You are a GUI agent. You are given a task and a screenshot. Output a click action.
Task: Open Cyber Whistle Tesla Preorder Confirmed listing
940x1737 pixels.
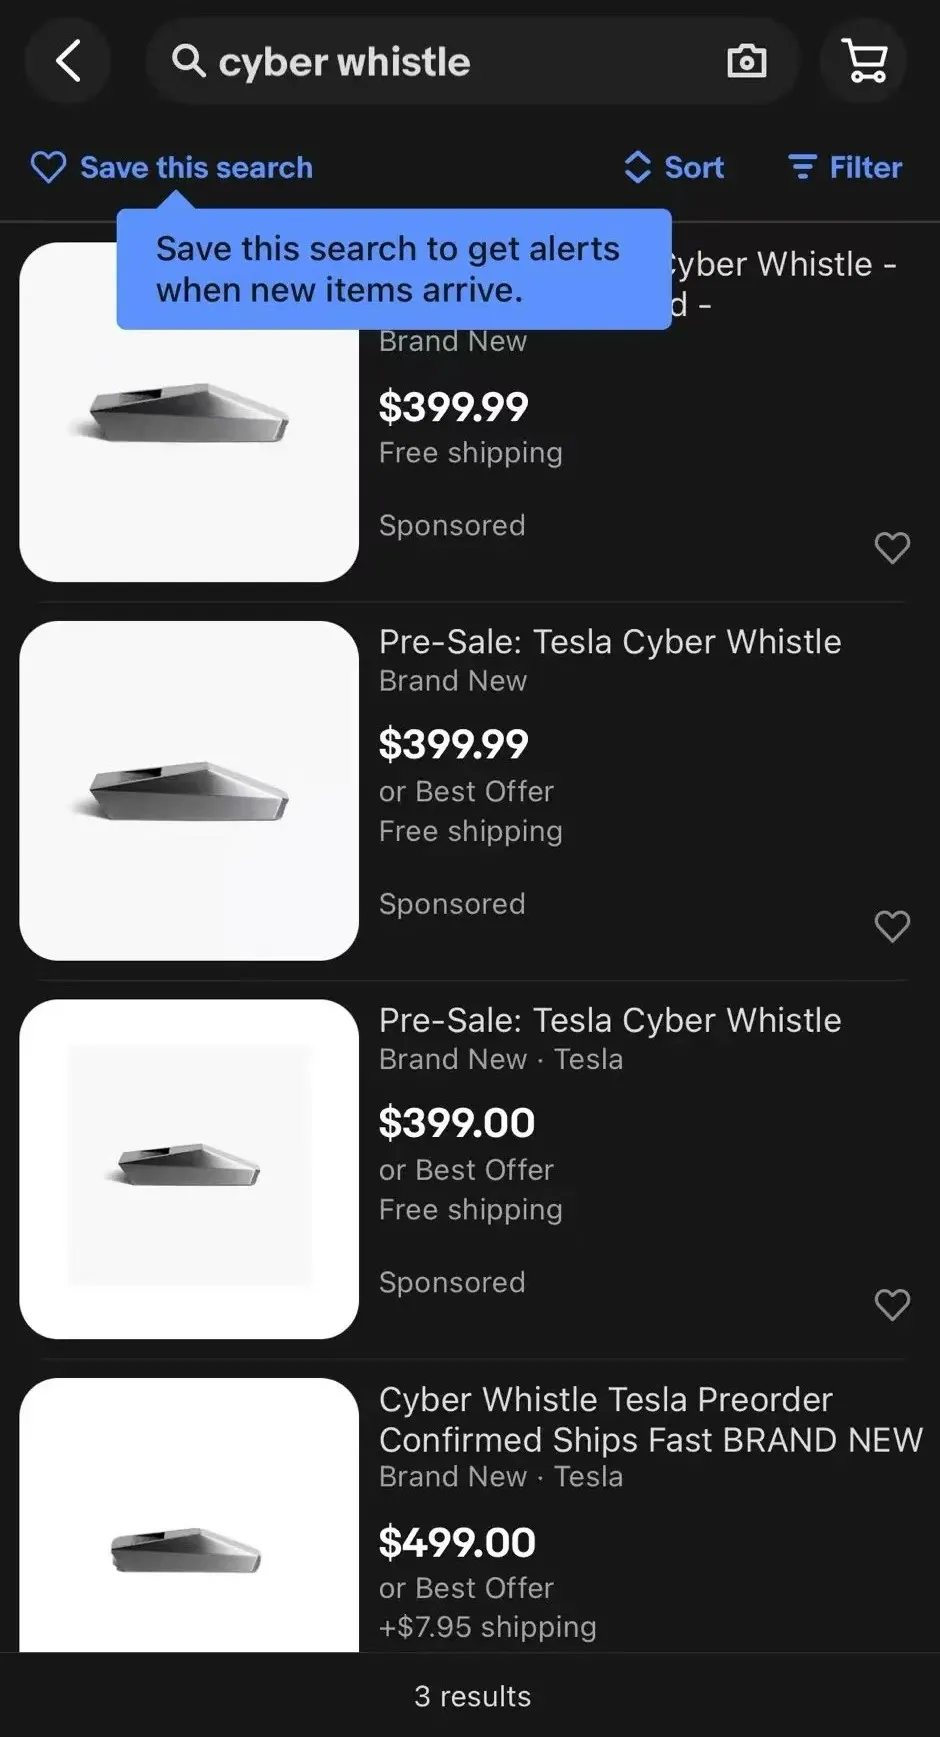click(x=650, y=1420)
